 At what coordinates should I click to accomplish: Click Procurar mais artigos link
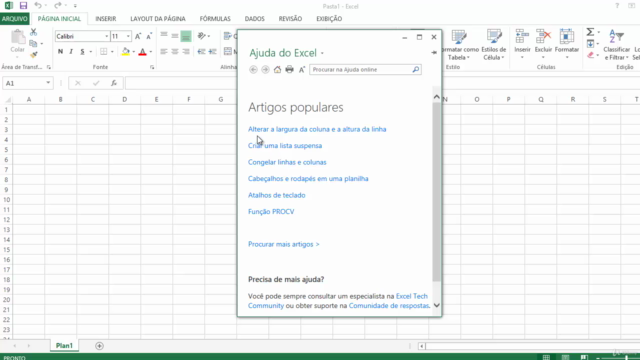pyautogui.click(x=284, y=244)
